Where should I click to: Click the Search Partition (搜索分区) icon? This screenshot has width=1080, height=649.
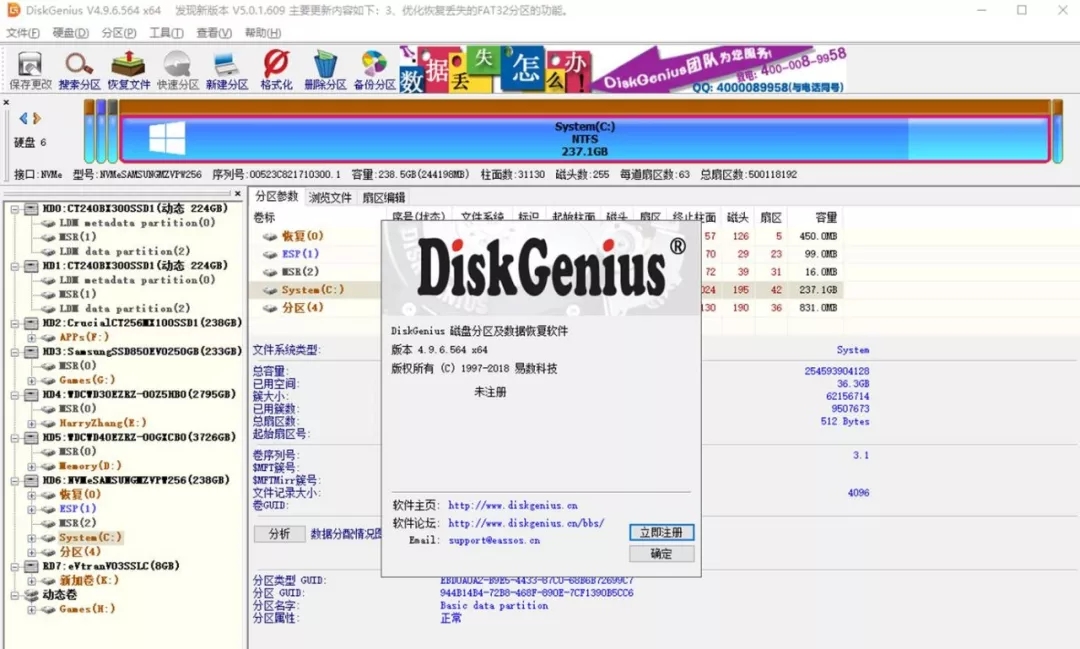(x=79, y=70)
